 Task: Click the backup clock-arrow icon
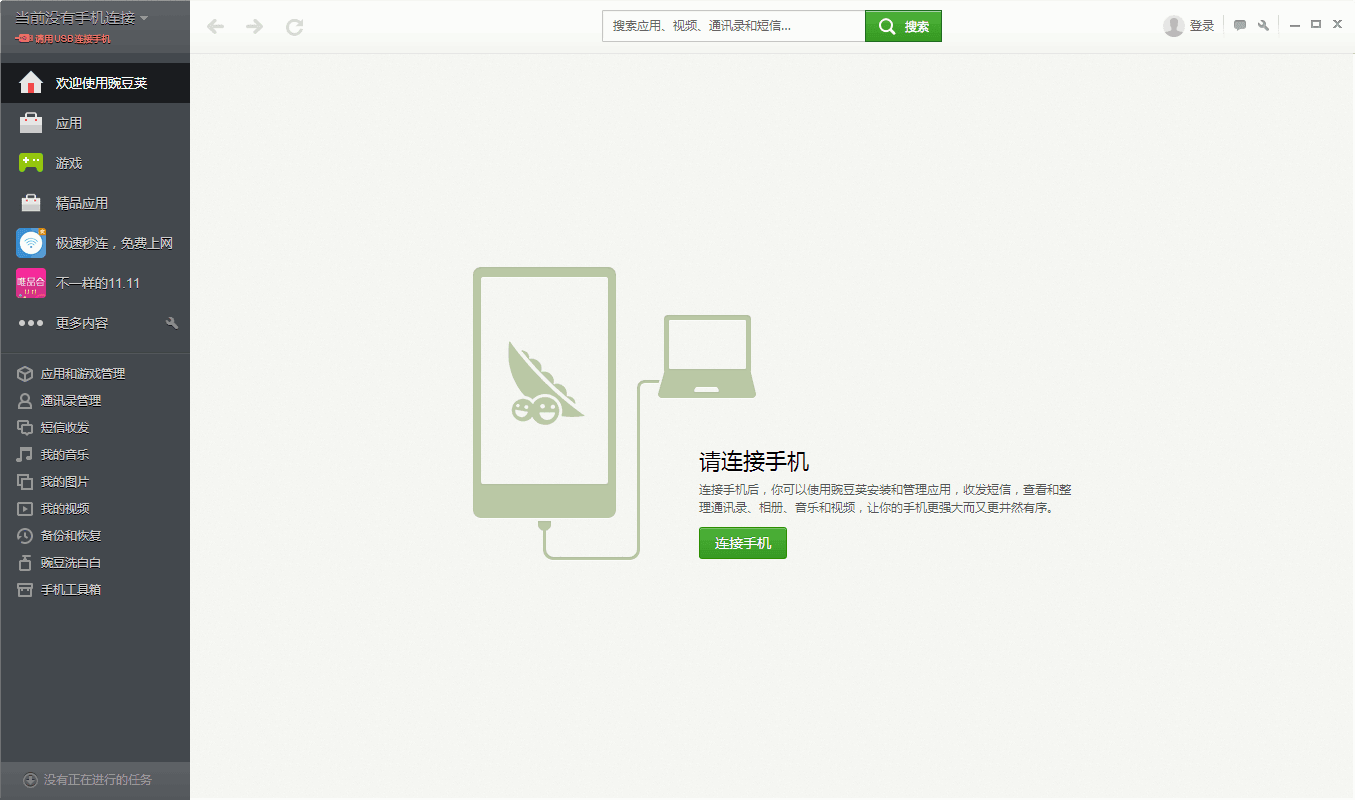(25, 536)
